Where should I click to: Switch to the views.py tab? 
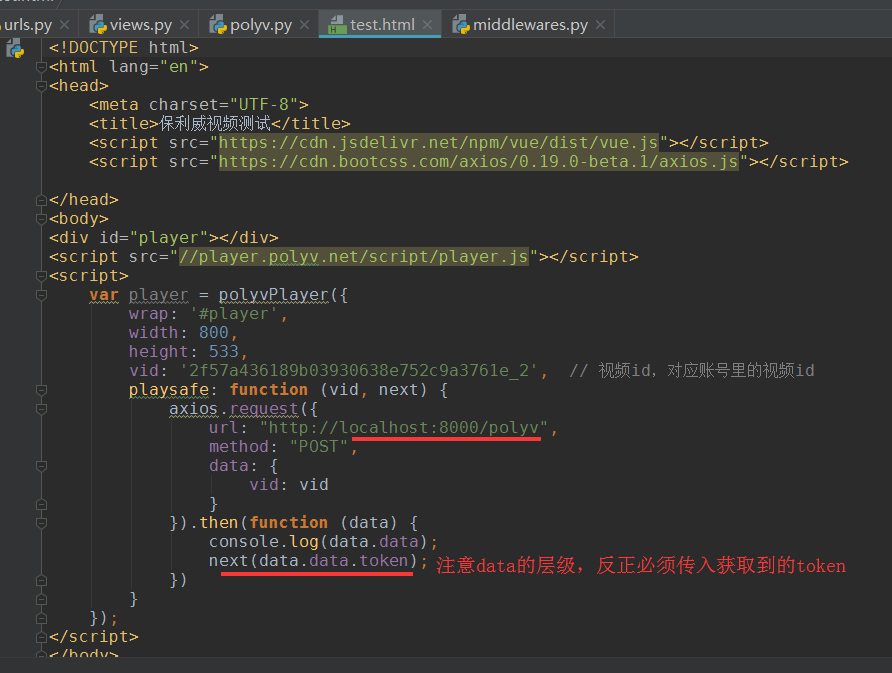140,24
